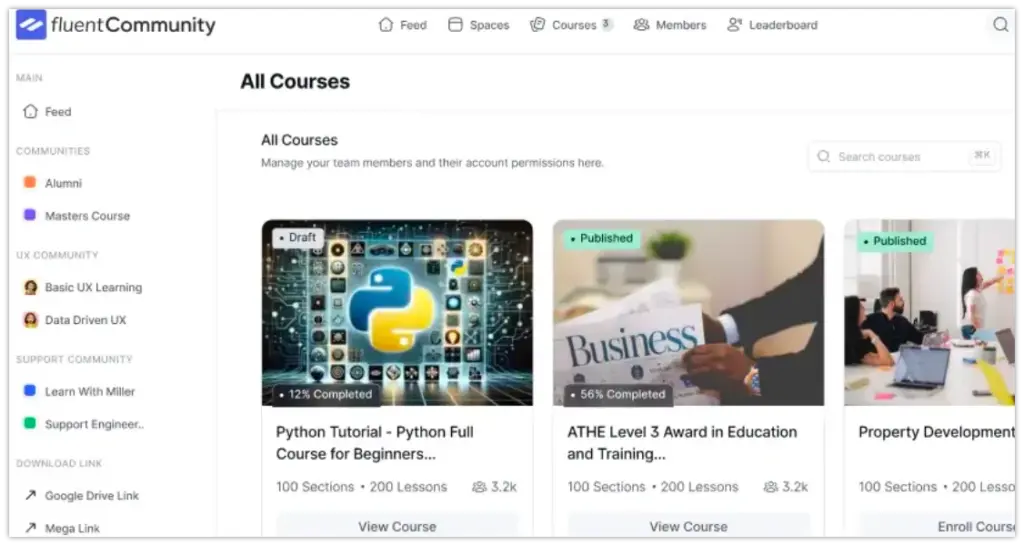Open the Feed tab in top navigation
The height and width of the screenshot is (546, 1024).
(x=403, y=25)
